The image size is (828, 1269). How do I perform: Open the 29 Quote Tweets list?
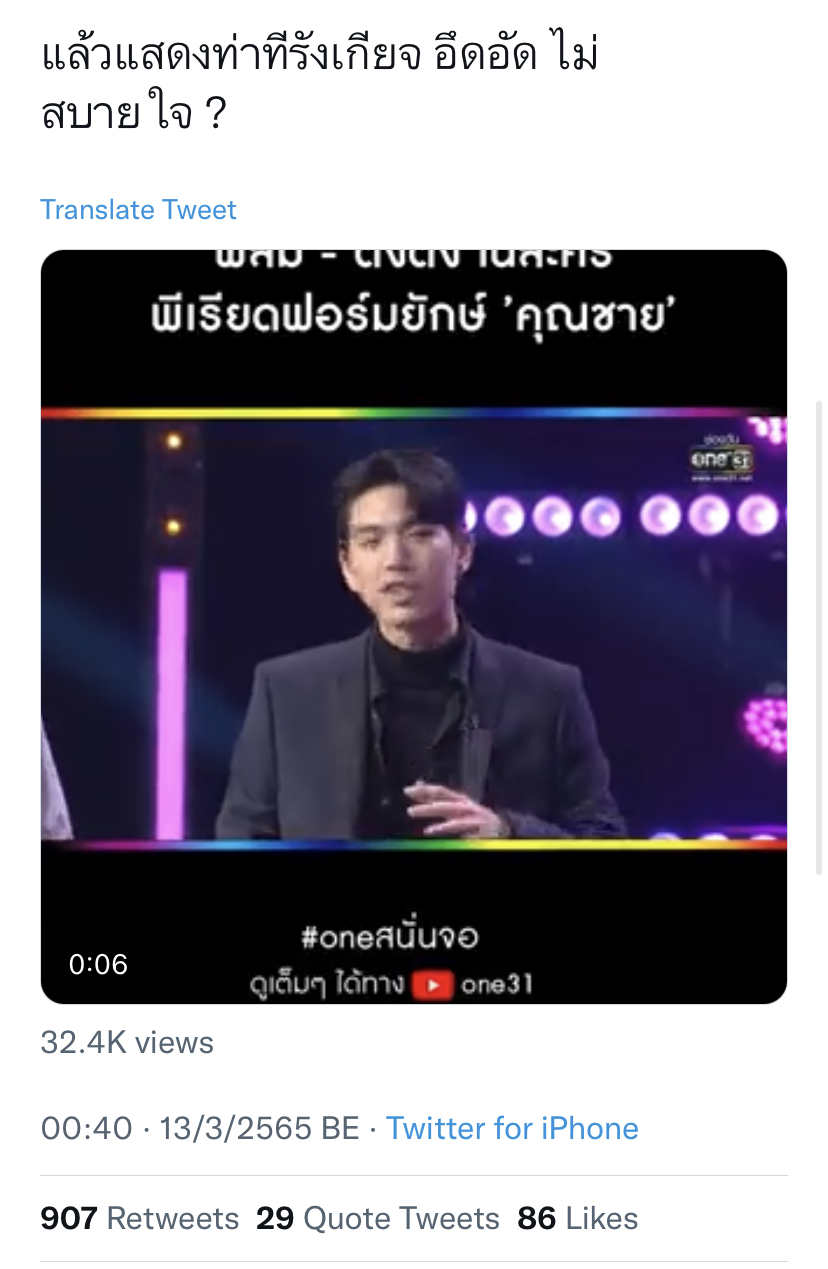point(378,1218)
